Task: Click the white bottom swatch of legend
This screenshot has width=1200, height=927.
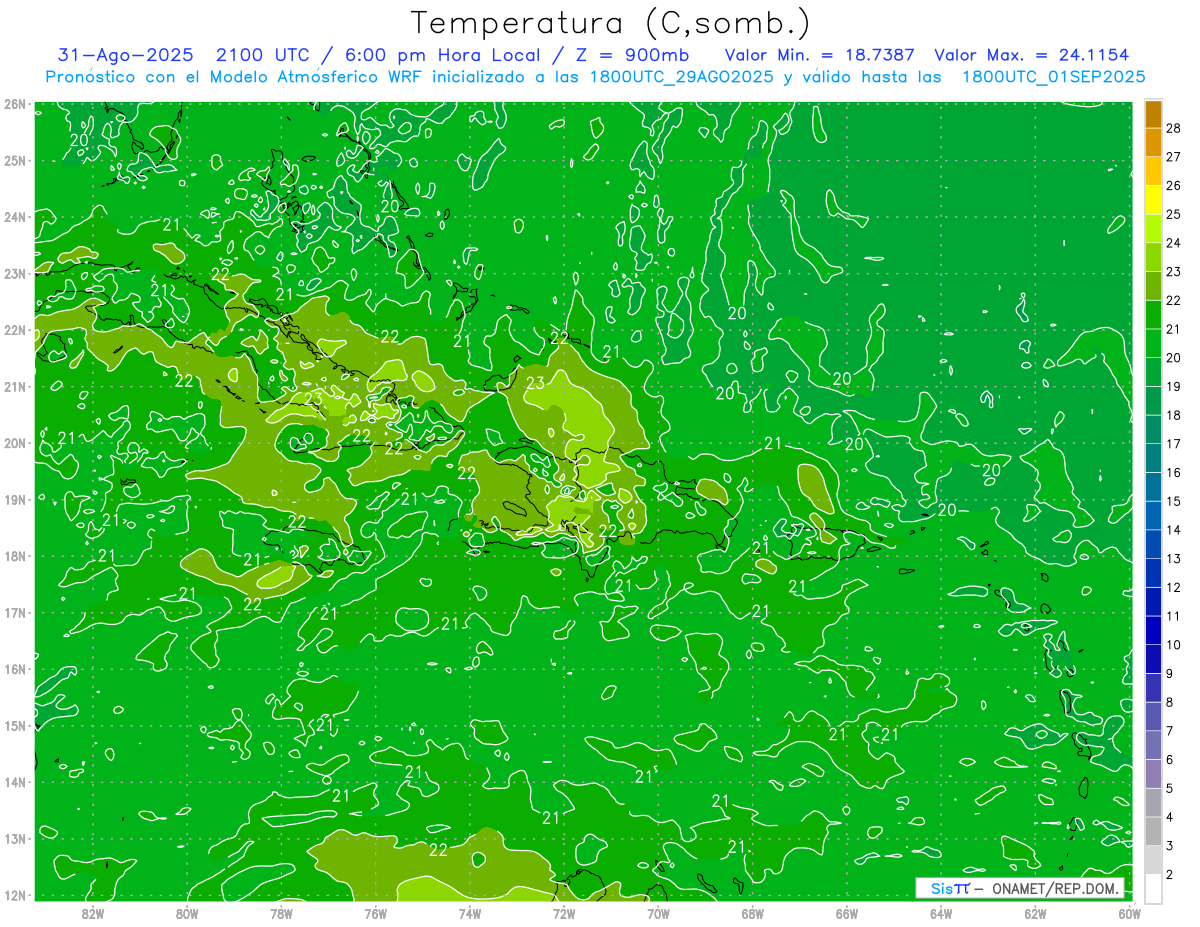Action: tap(1153, 887)
